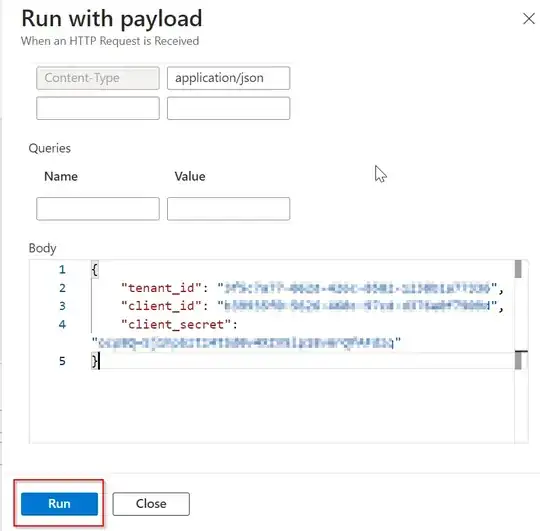This screenshot has width=540, height=531.
Task: Click the blank area of the Body editor
Action: [x=272, y=406]
